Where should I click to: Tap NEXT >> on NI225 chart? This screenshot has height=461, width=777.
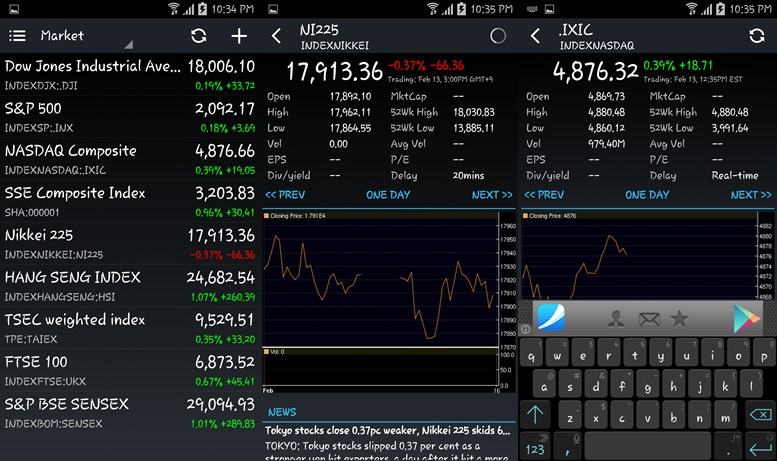click(492, 195)
